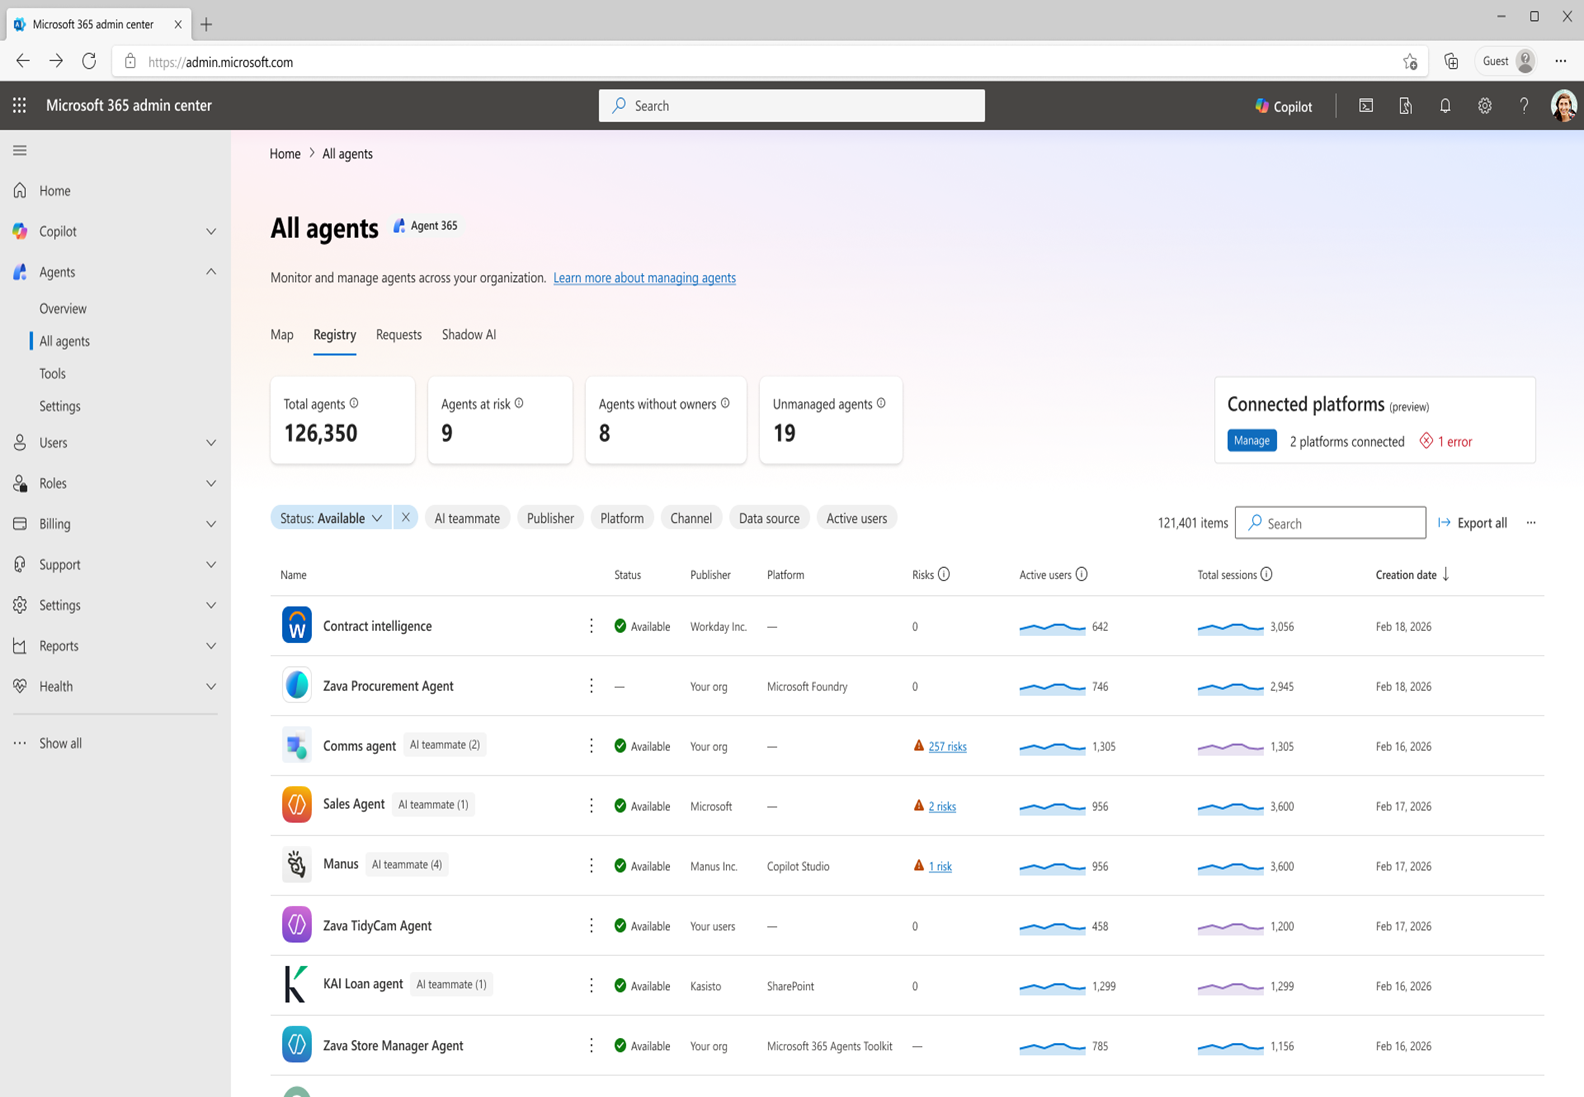Image resolution: width=1584 pixels, height=1097 pixels.
Task: Clear the Status Available filter
Action: 405,518
